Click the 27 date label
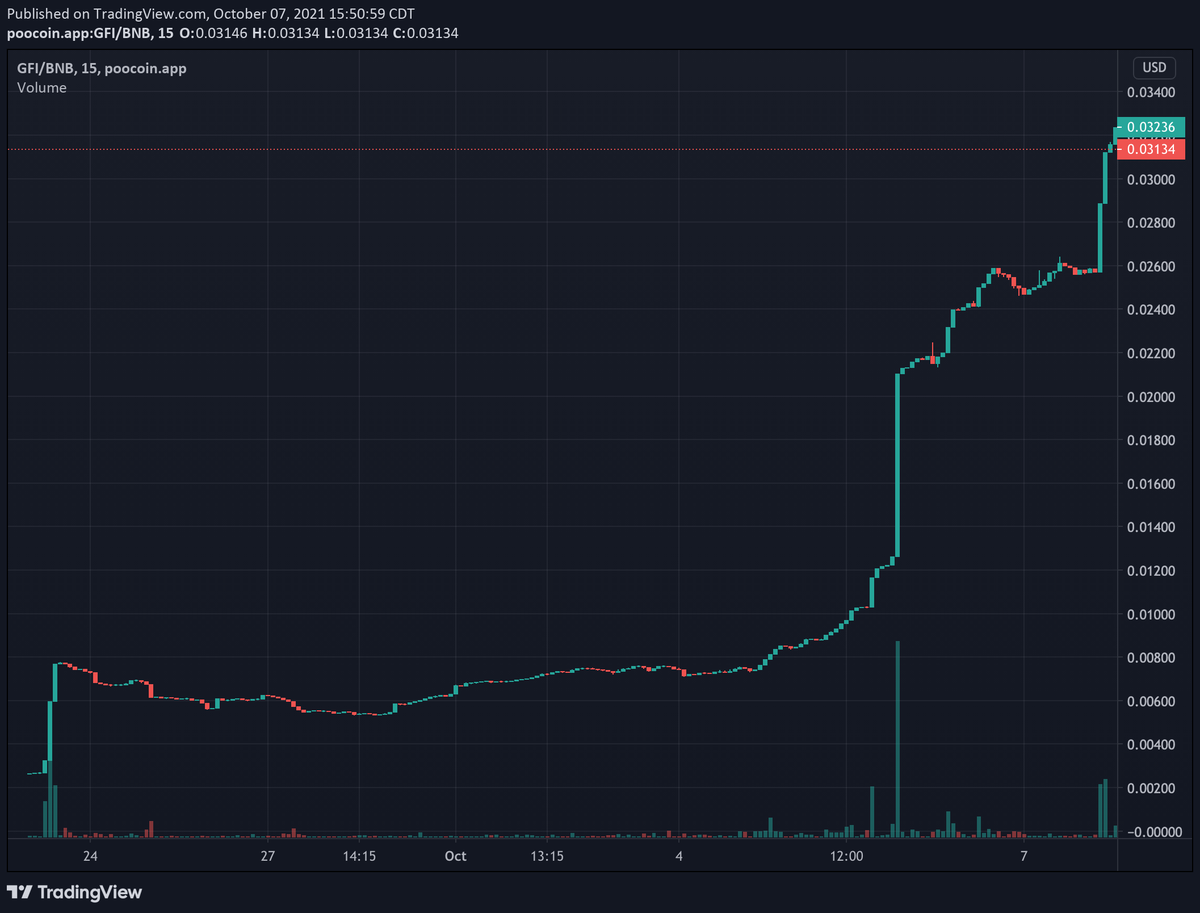 tap(267, 856)
